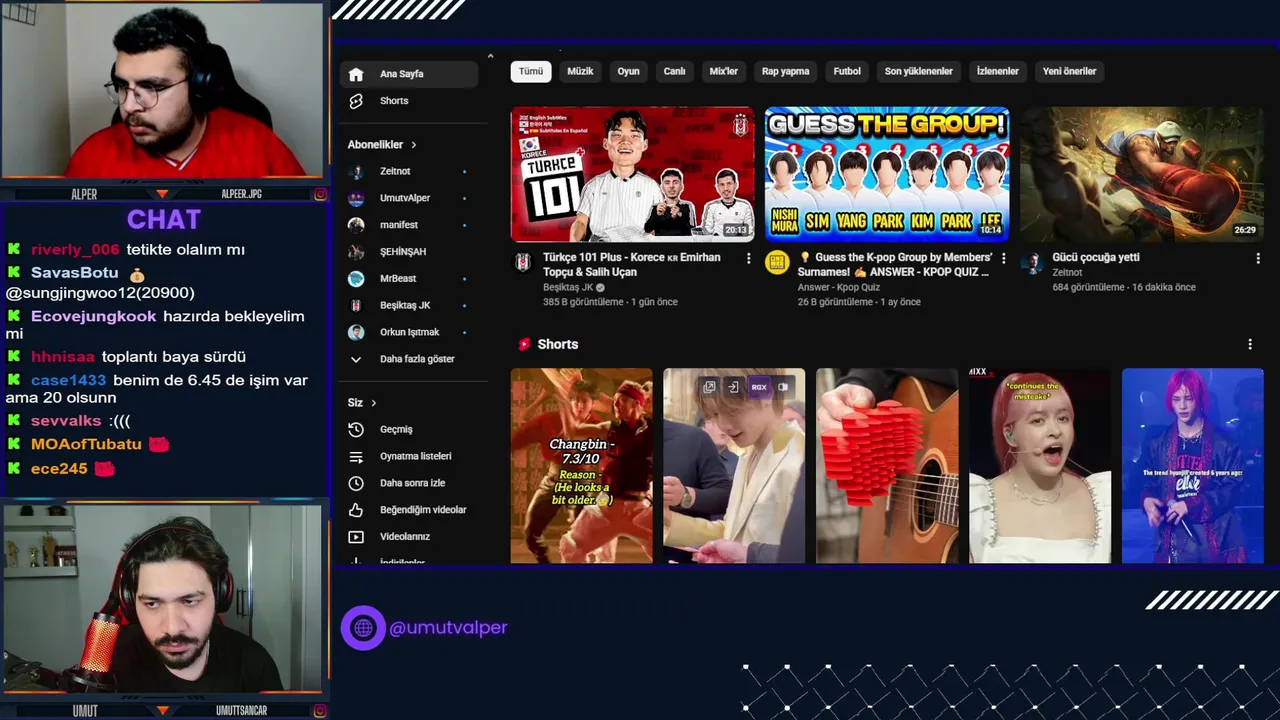Image resolution: width=1280 pixels, height=720 pixels.
Task: Play the Türkçe 101 video thumbnail
Action: click(632, 174)
